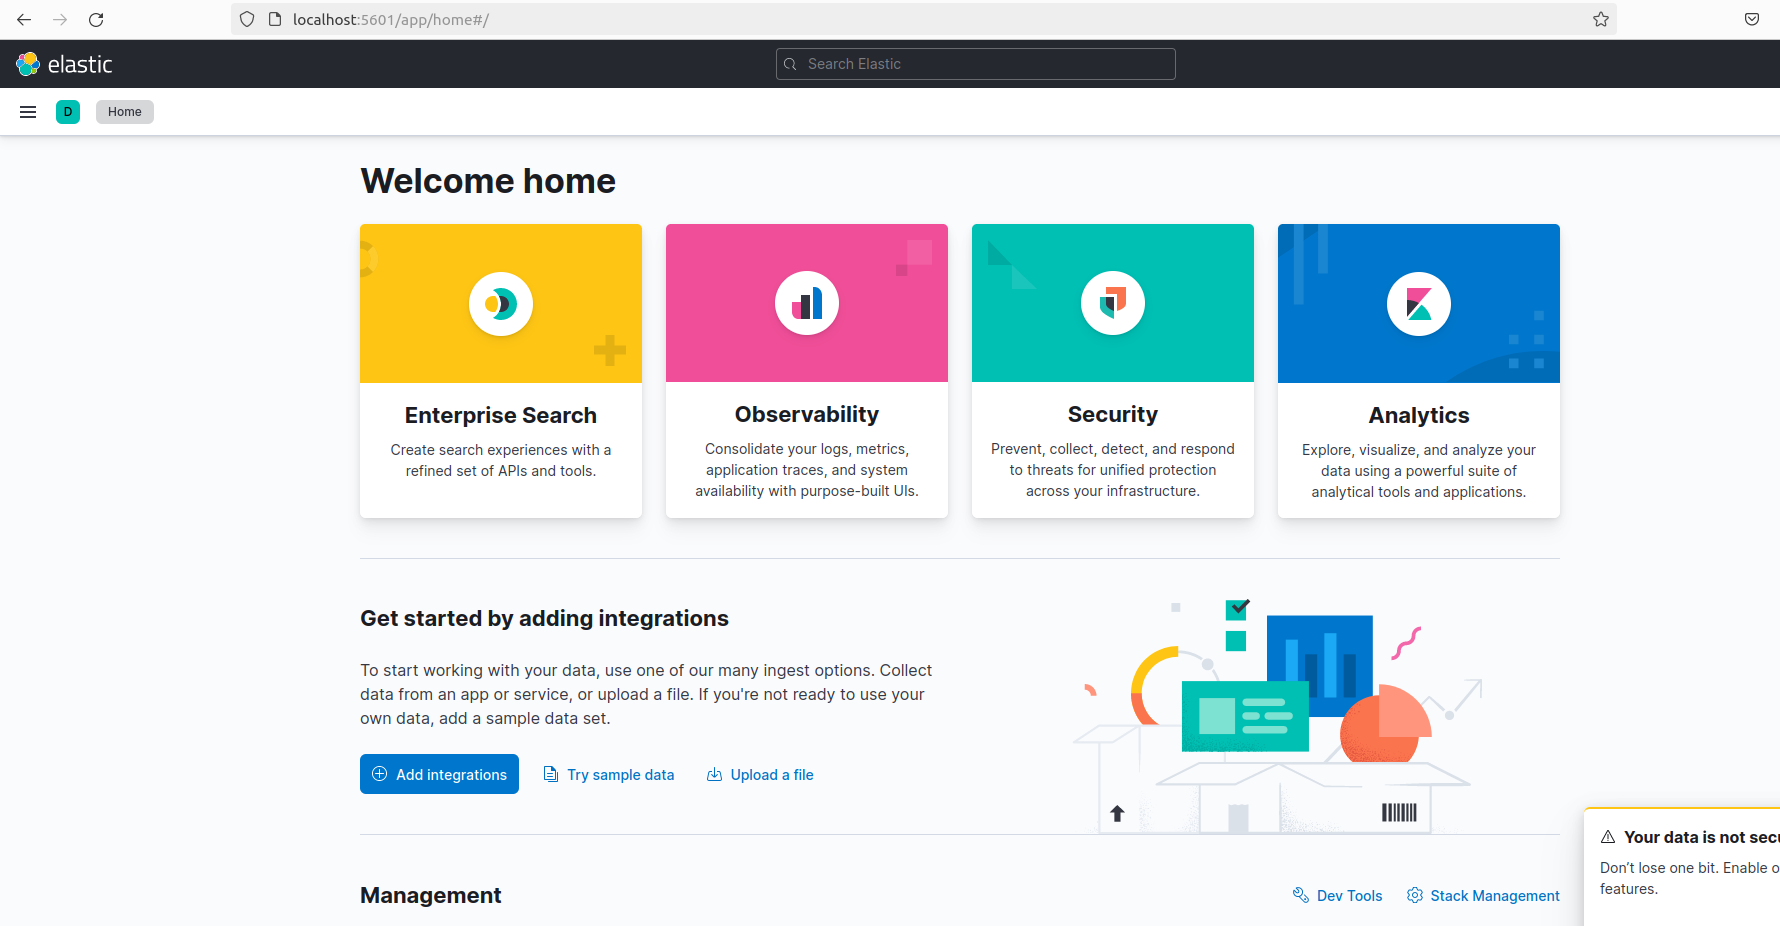This screenshot has height=926, width=1780.
Task: Open the hamburger navigation menu
Action: pyautogui.click(x=28, y=112)
